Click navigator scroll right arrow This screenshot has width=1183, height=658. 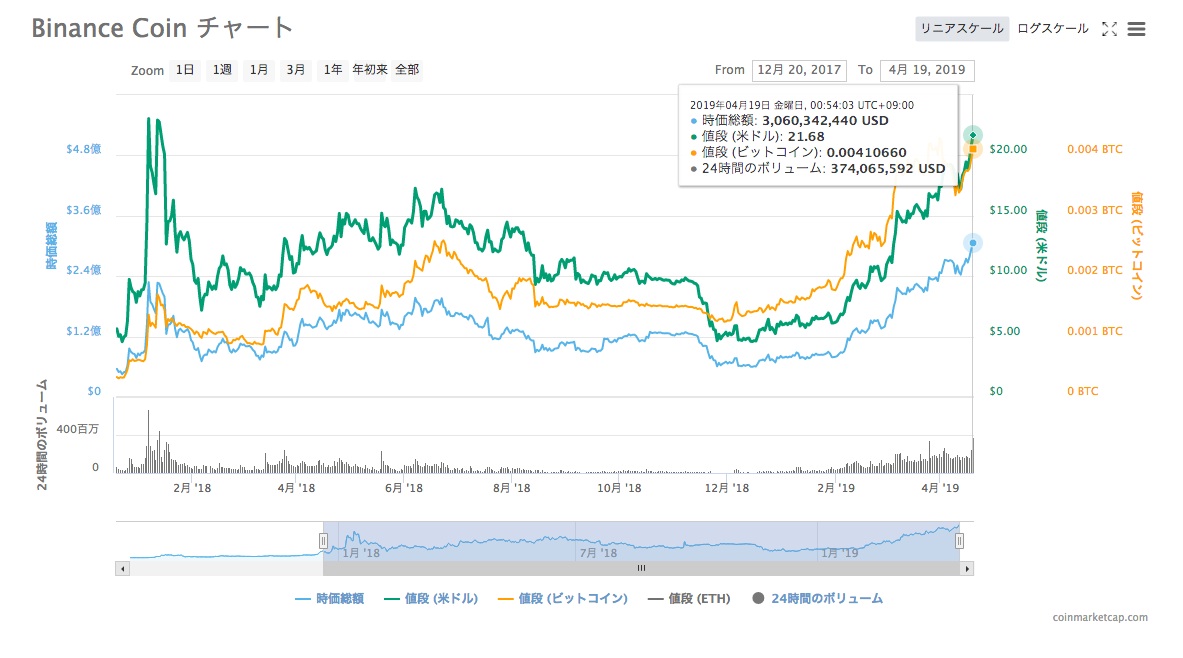click(x=966, y=568)
